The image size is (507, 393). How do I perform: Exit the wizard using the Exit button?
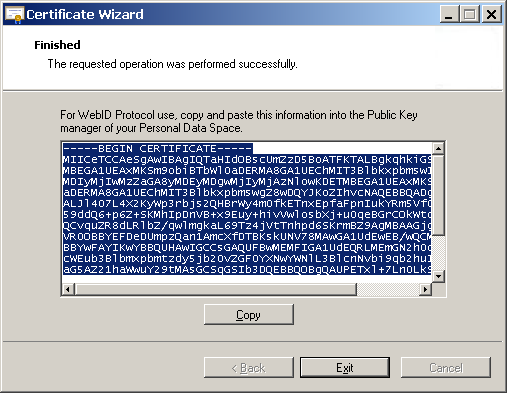[x=345, y=367]
